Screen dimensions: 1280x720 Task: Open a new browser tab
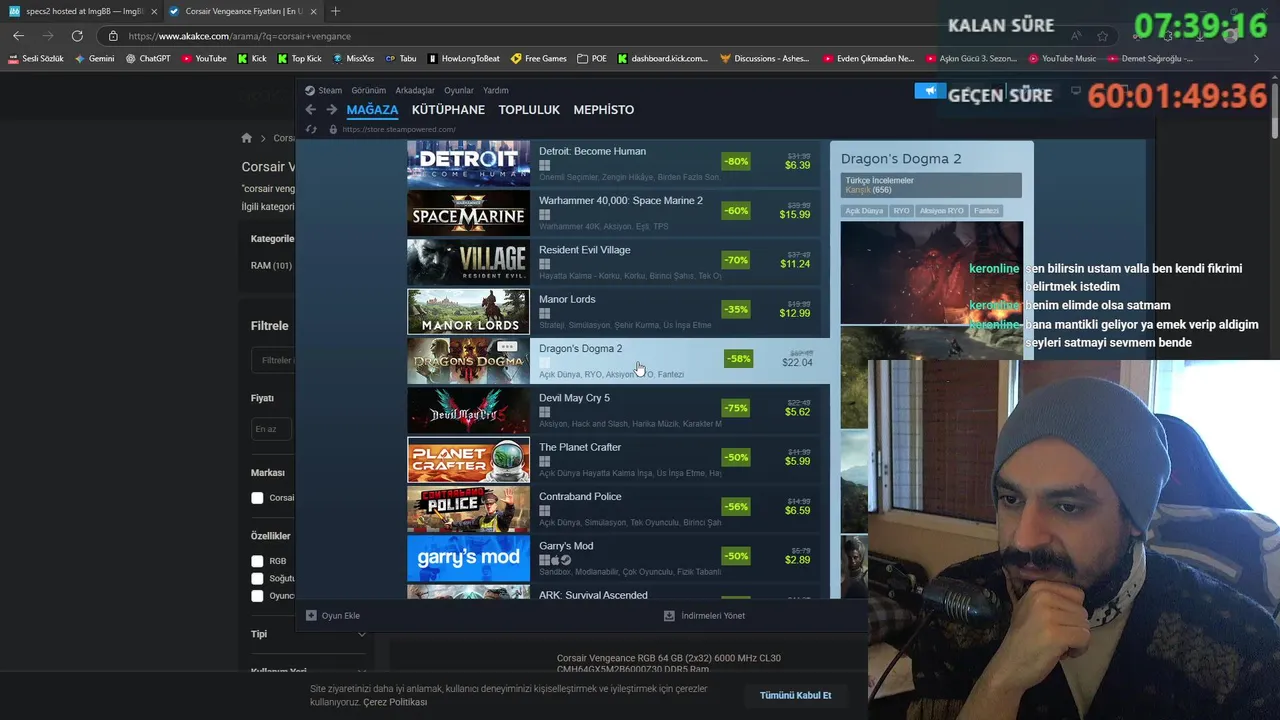click(x=335, y=11)
